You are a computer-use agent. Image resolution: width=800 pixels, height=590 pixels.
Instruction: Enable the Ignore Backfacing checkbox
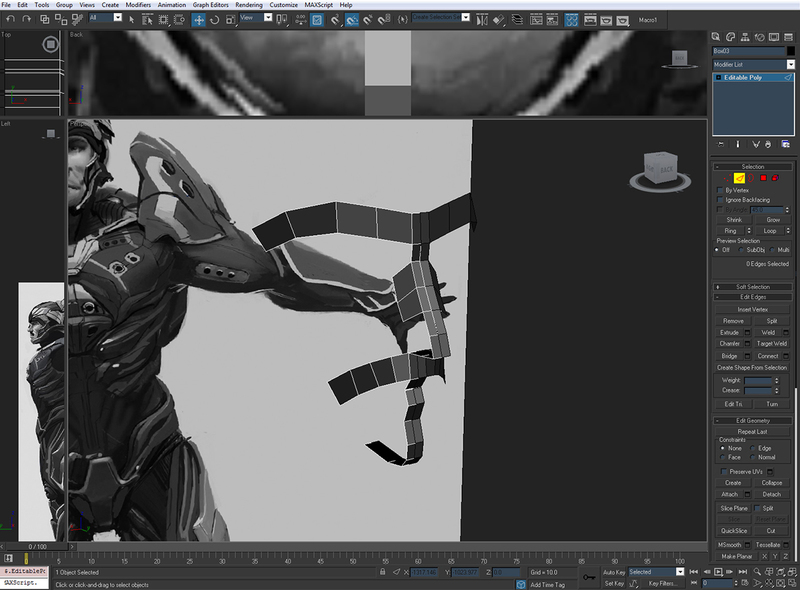point(720,200)
